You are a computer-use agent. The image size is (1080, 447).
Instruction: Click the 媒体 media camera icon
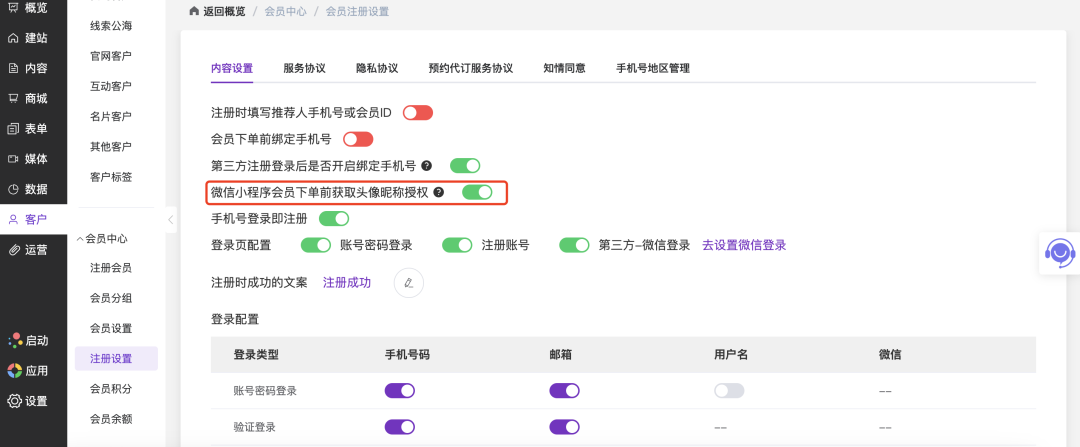(13, 158)
